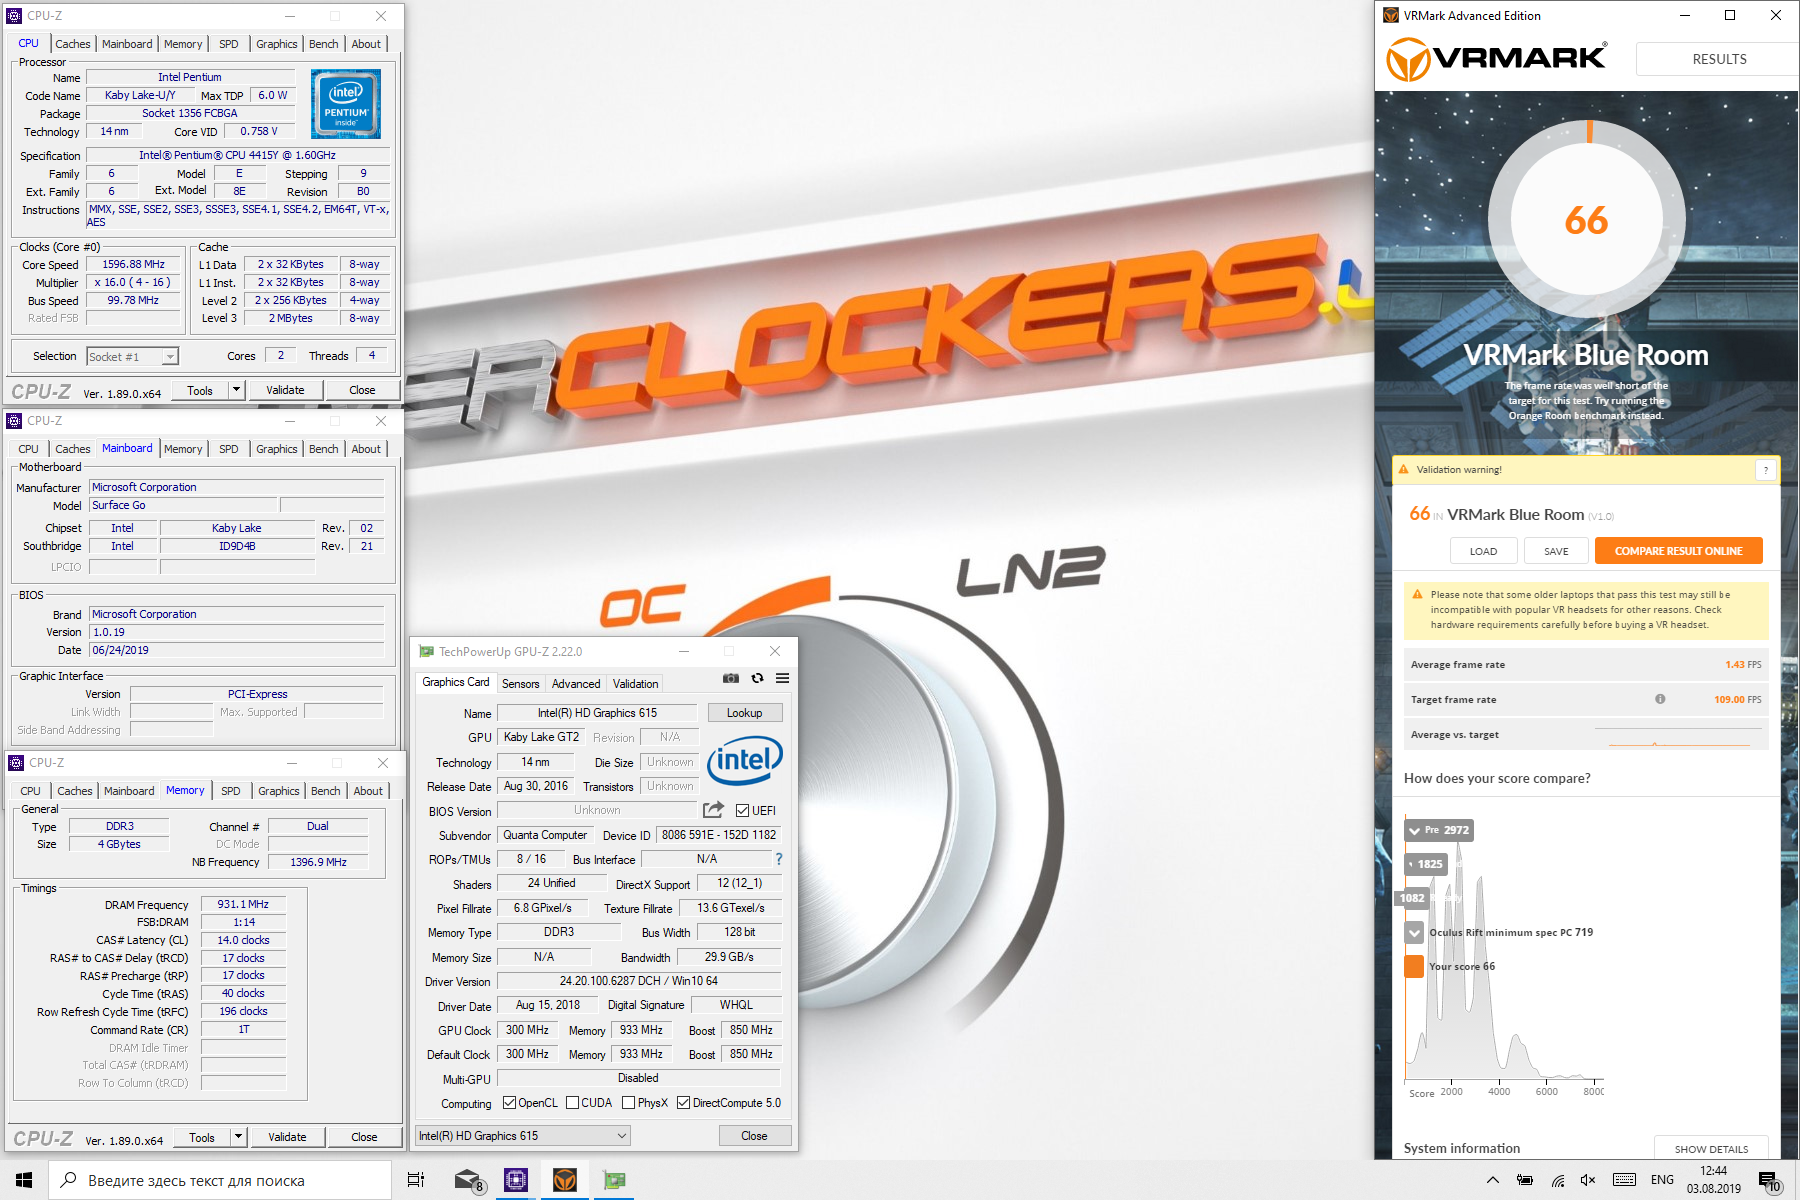Click the battery tray icon
This screenshot has height=1200, width=1800.
click(1525, 1180)
